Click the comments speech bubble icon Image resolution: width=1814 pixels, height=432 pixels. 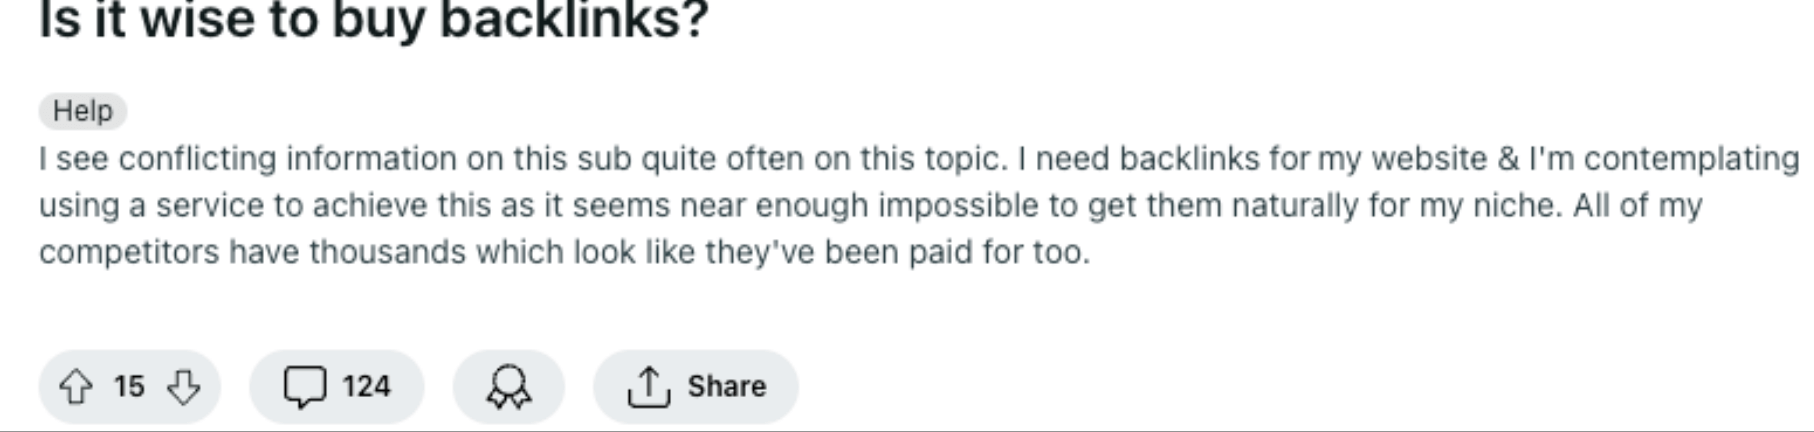pos(304,387)
